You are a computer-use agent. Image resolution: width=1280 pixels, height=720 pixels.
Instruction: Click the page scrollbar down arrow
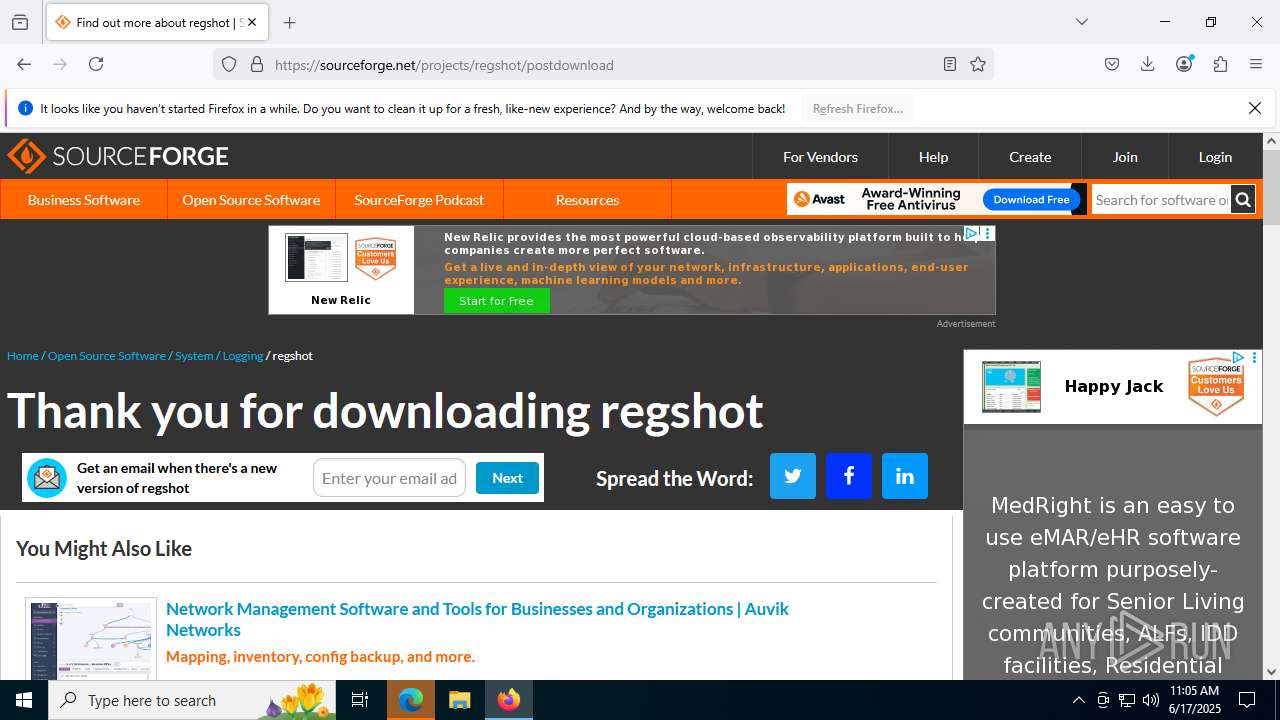pos(1271,671)
